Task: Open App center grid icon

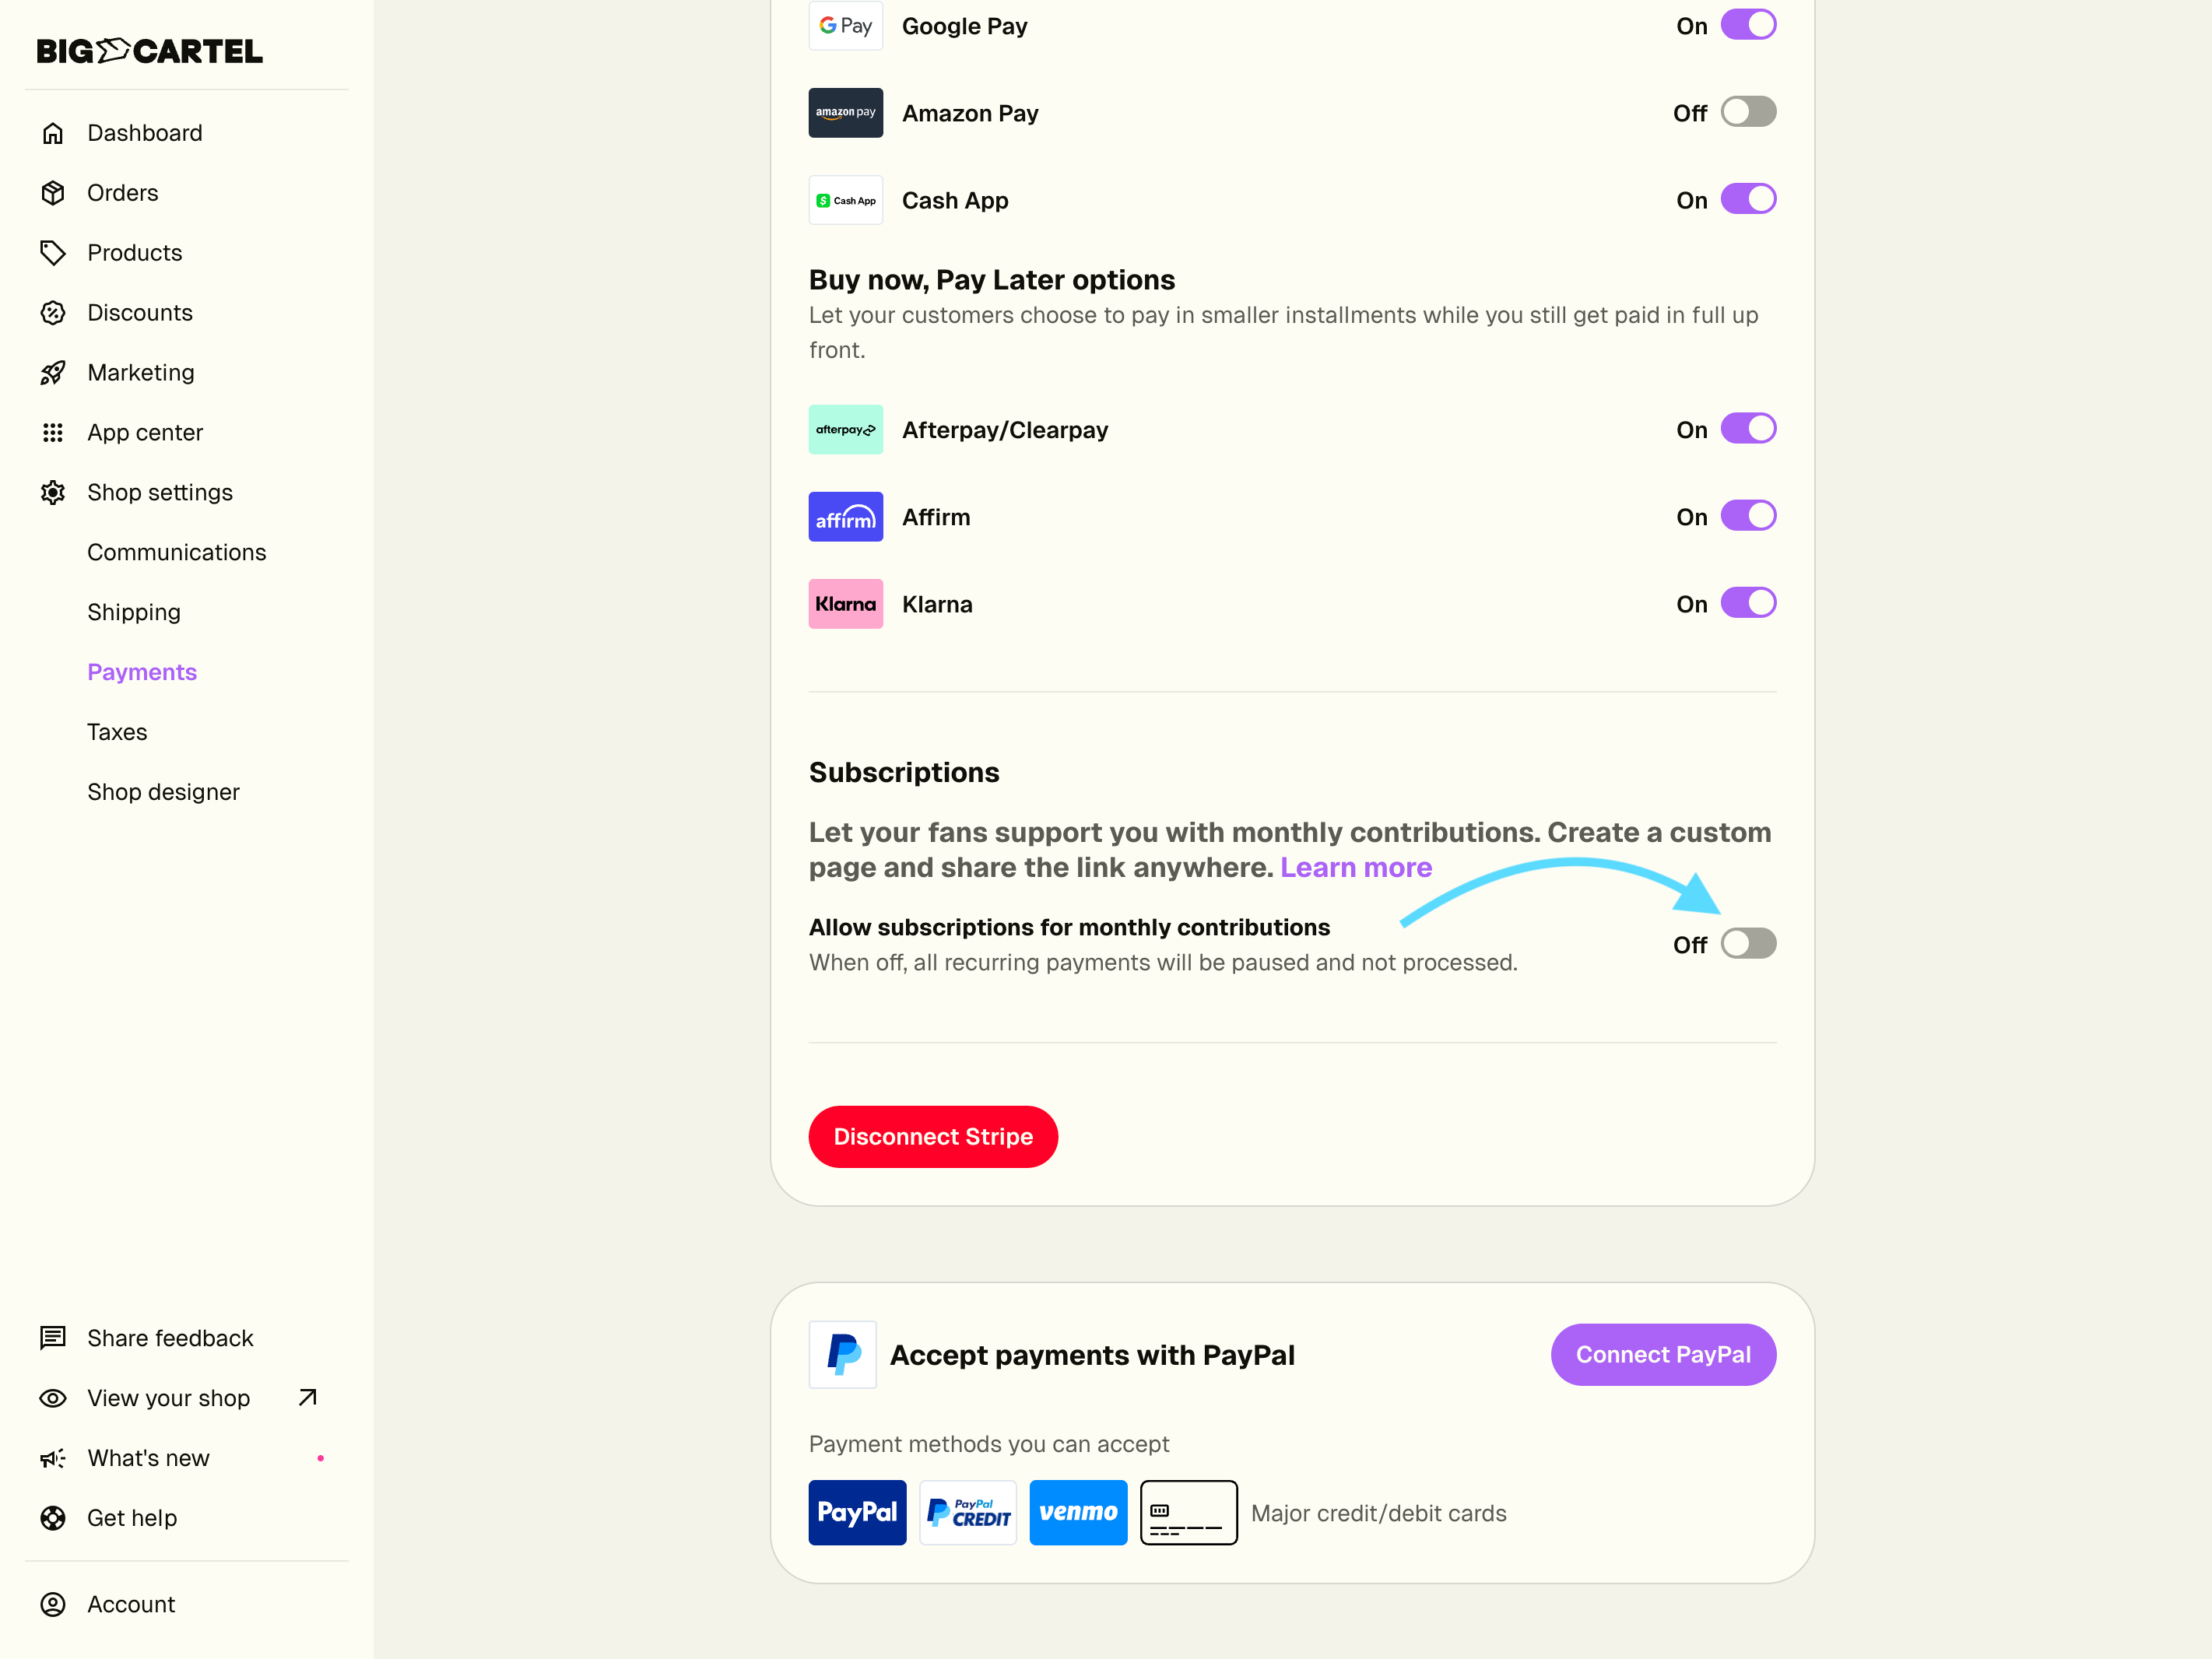Action: pos(53,433)
